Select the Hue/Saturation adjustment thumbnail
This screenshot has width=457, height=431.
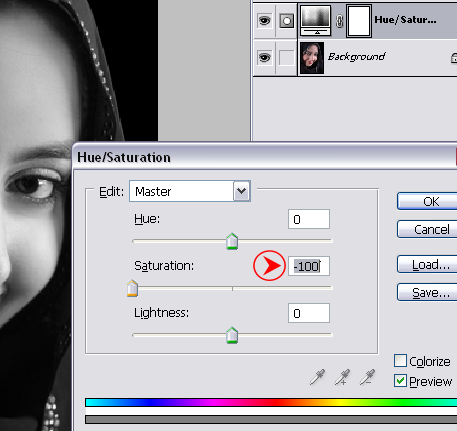click(x=316, y=20)
